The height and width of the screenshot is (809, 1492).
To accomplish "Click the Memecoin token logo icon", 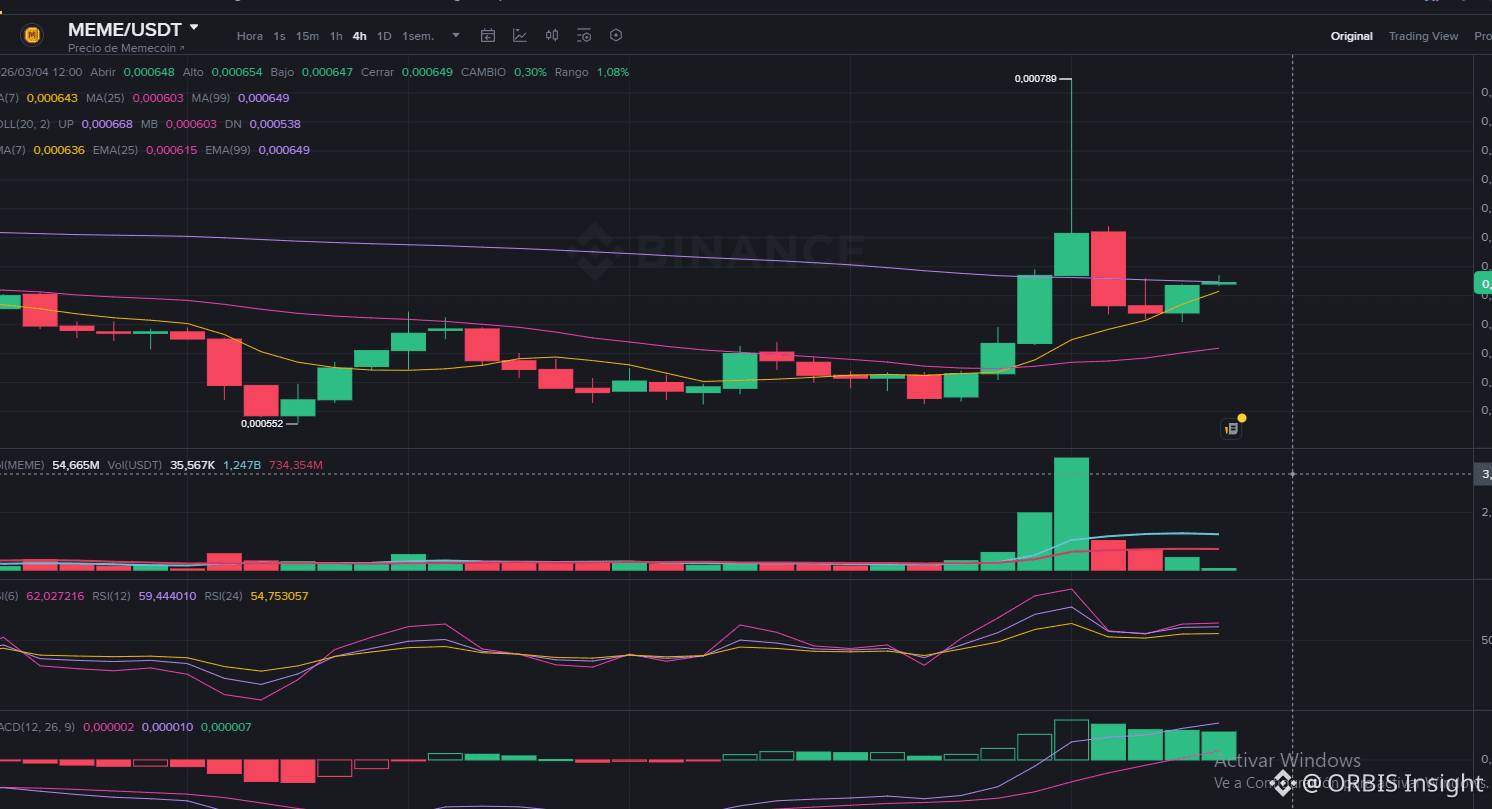I will [32, 36].
